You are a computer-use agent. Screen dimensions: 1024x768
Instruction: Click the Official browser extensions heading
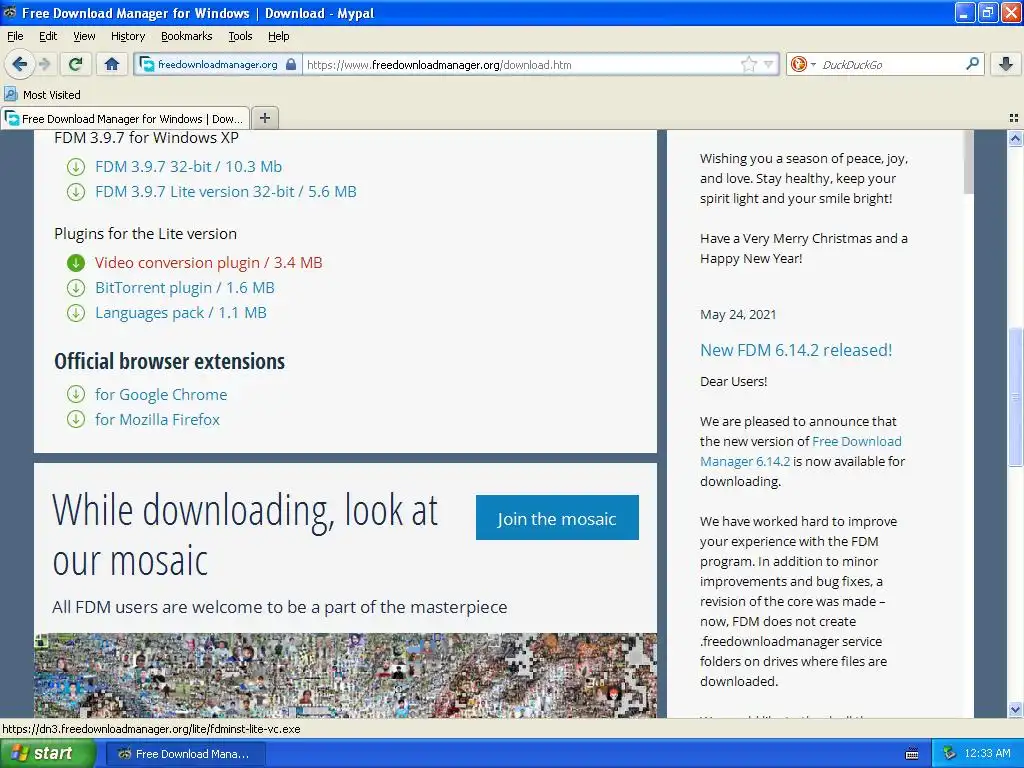point(170,361)
